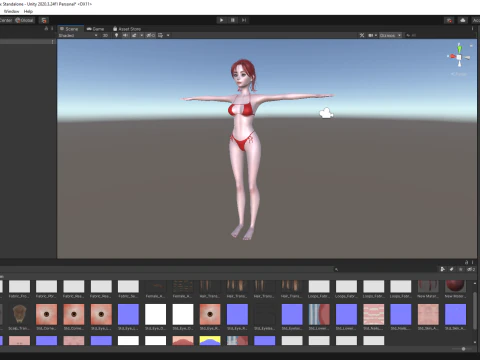Toggle the scene grid visibility icon
This screenshot has width=480, height=360.
pos(161,35)
